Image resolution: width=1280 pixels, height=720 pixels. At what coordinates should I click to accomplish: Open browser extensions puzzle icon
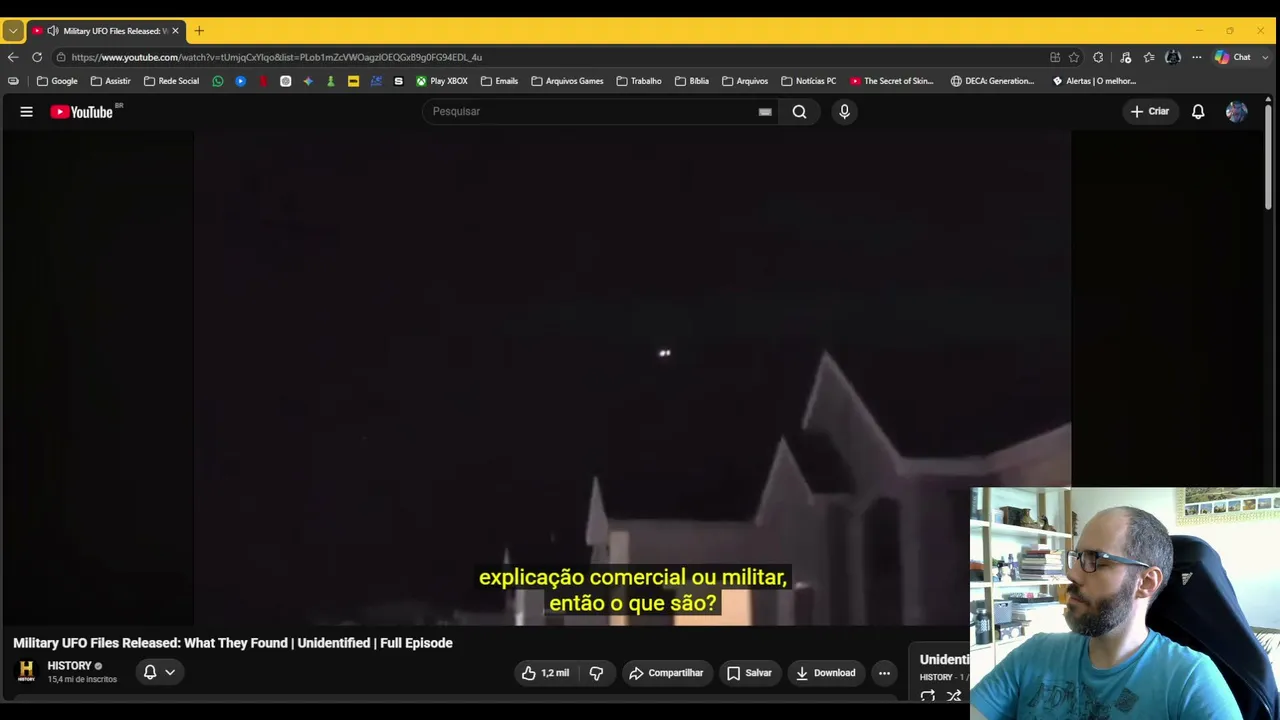click(1098, 57)
